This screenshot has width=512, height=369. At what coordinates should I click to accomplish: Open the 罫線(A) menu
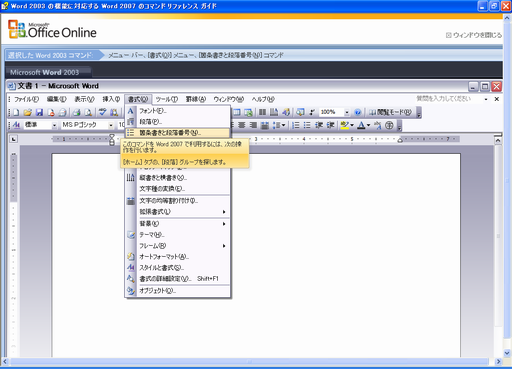[x=196, y=99]
